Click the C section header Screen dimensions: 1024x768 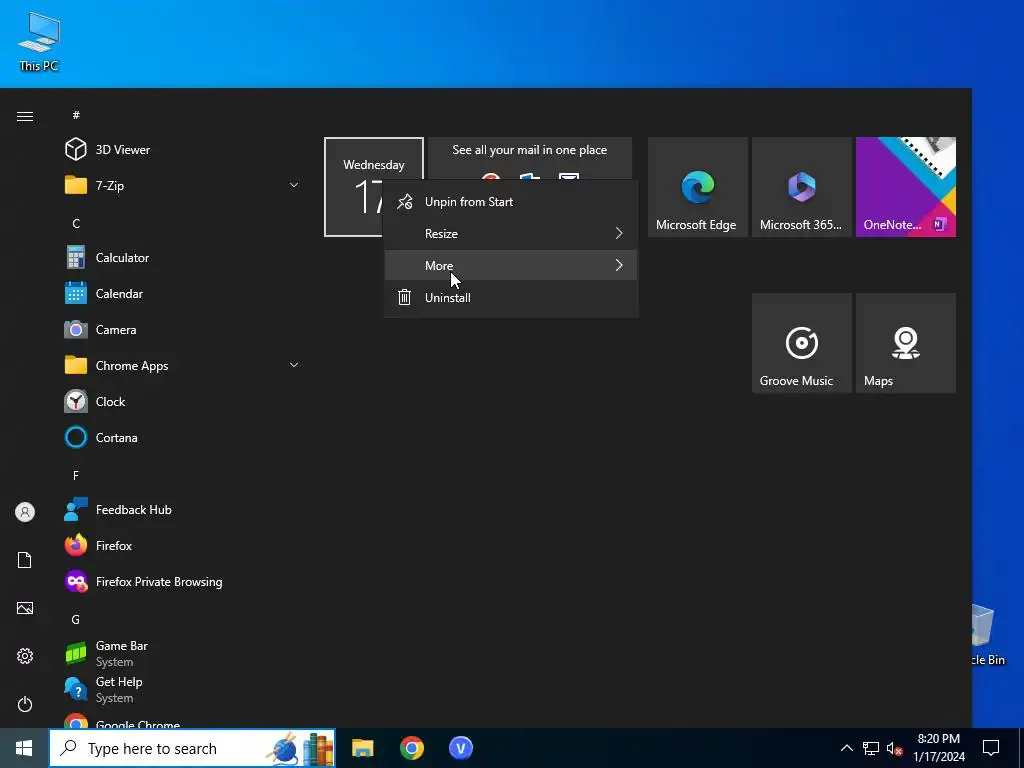click(x=76, y=223)
